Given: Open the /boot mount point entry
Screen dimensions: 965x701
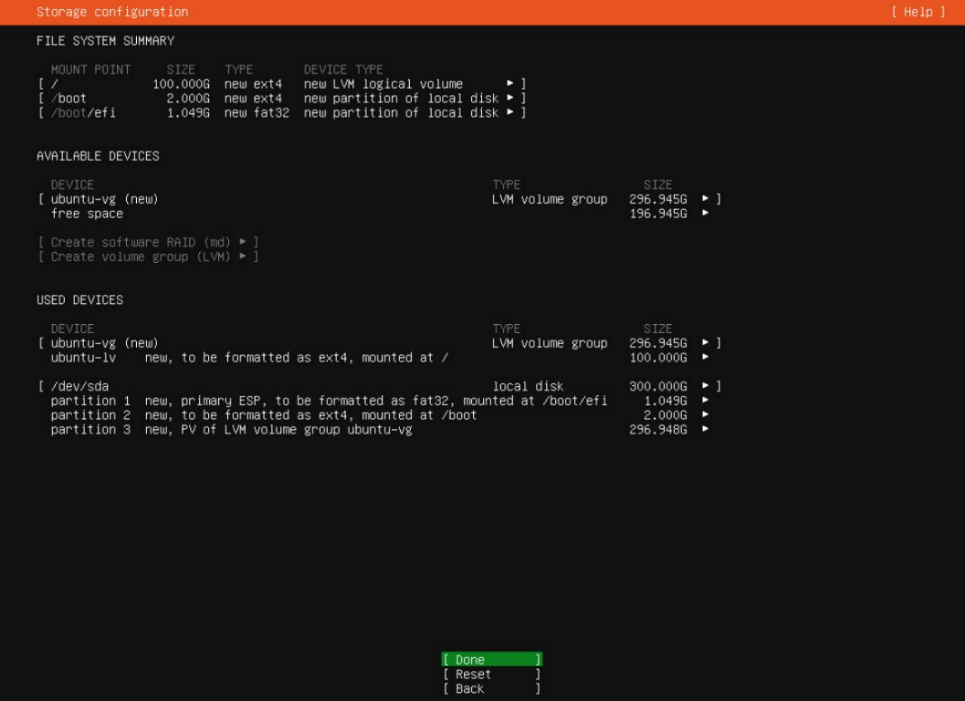Looking at the screenshot, I should coord(280,98).
